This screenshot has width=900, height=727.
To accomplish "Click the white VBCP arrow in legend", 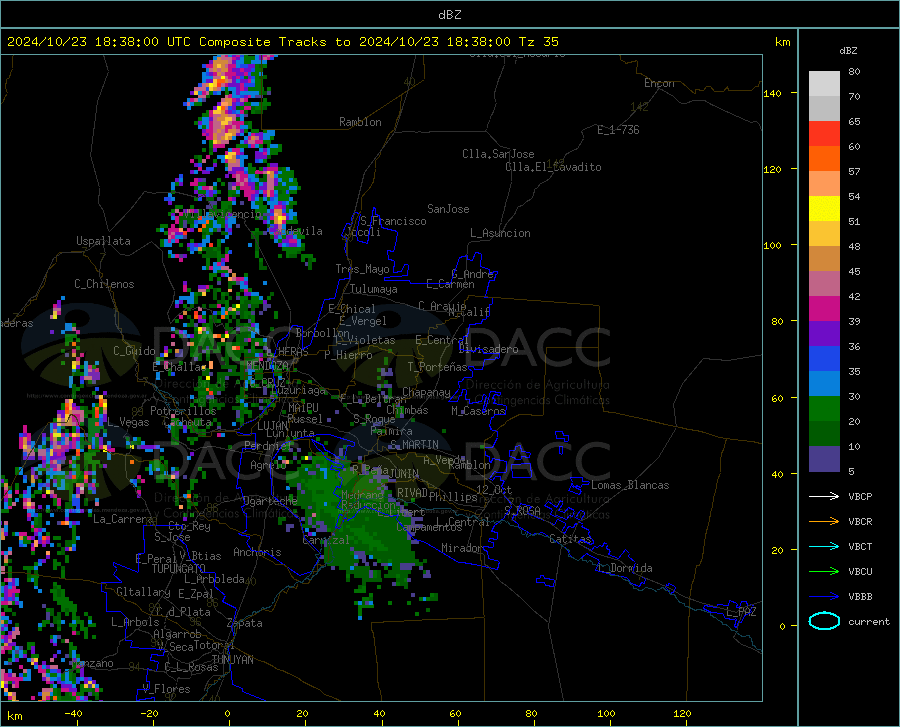I will pyautogui.click(x=824, y=496).
